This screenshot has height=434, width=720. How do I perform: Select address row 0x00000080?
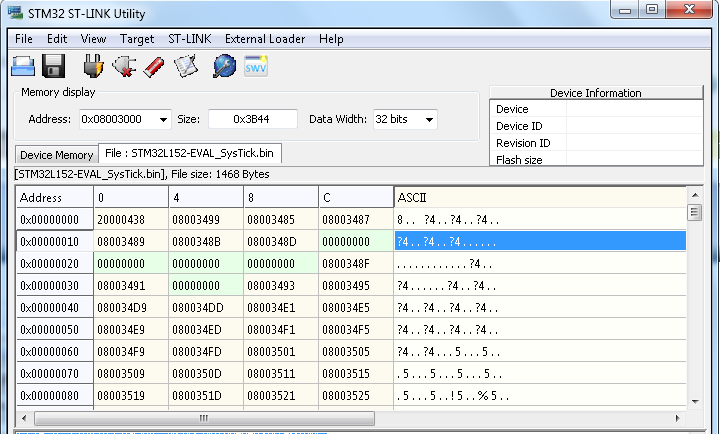(x=55, y=396)
